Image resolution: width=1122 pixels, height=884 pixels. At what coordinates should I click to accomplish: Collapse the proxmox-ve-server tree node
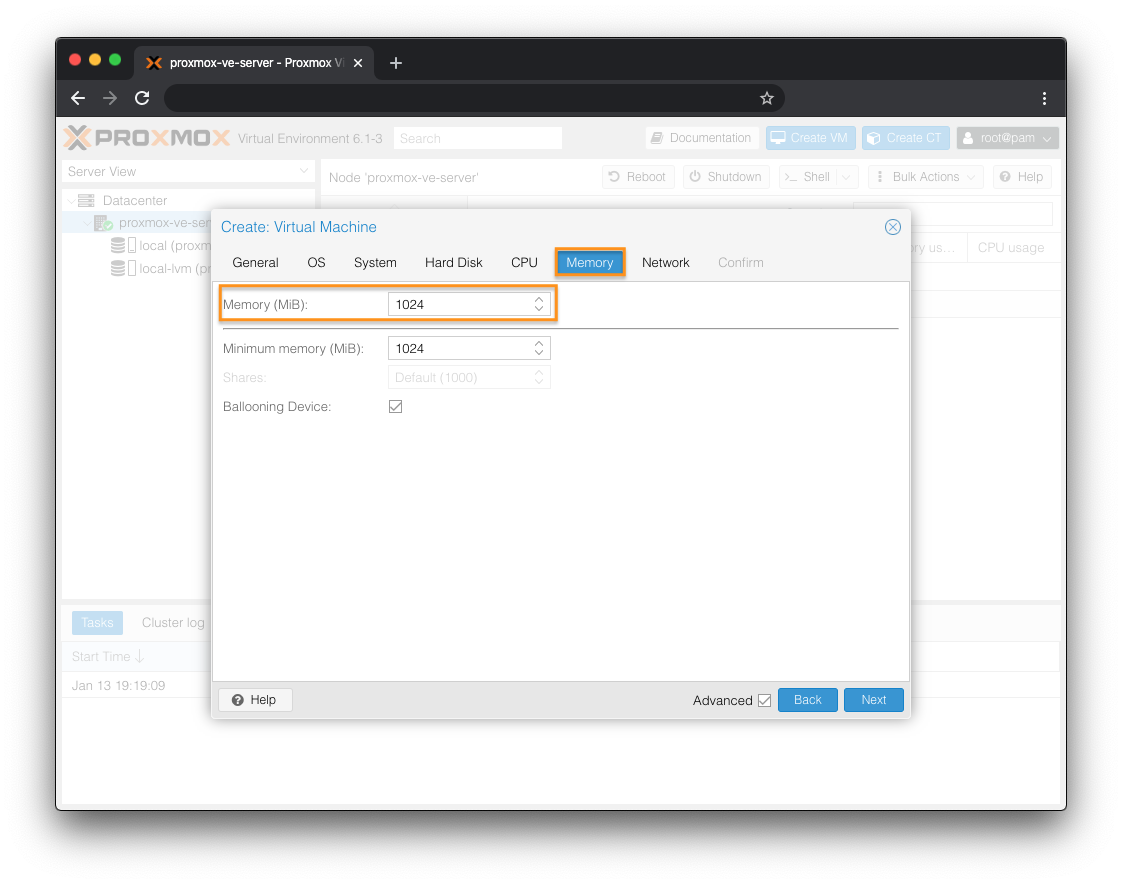[x=87, y=223]
